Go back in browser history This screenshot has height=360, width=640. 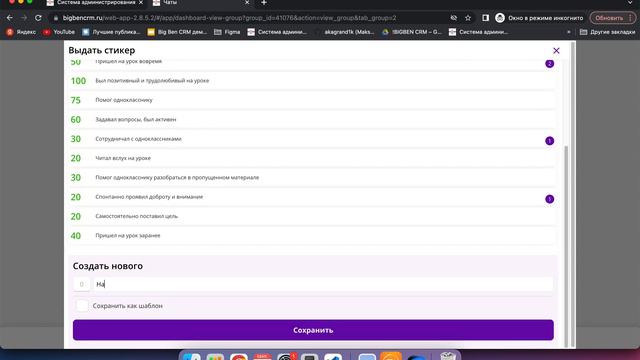(10, 18)
